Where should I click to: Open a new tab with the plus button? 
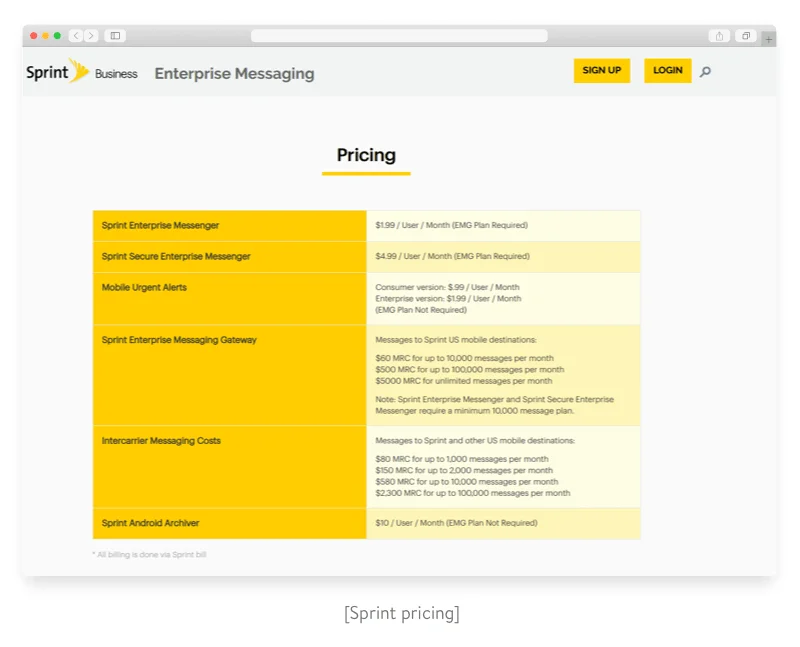(768, 39)
